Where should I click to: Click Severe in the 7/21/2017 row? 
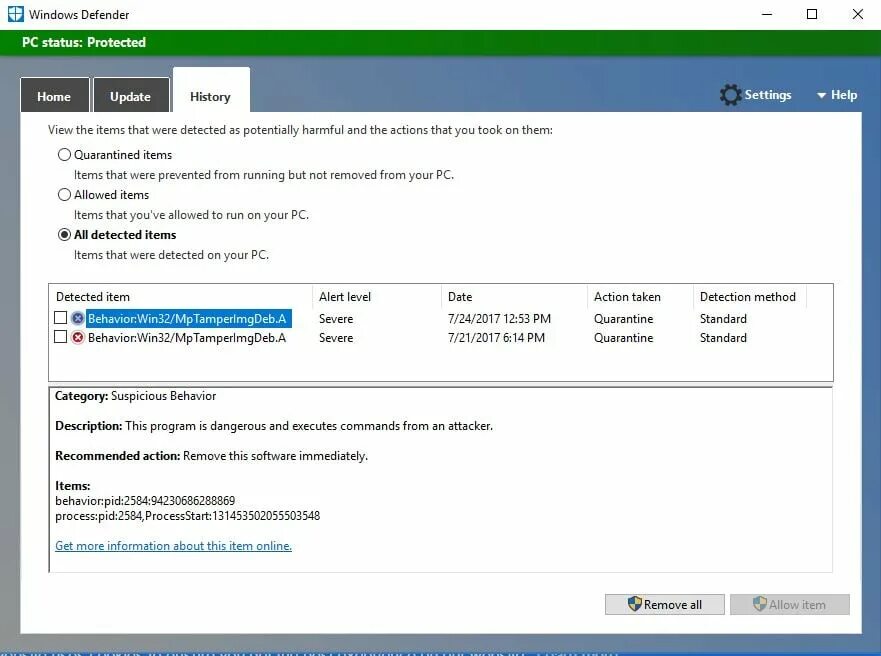[336, 338]
